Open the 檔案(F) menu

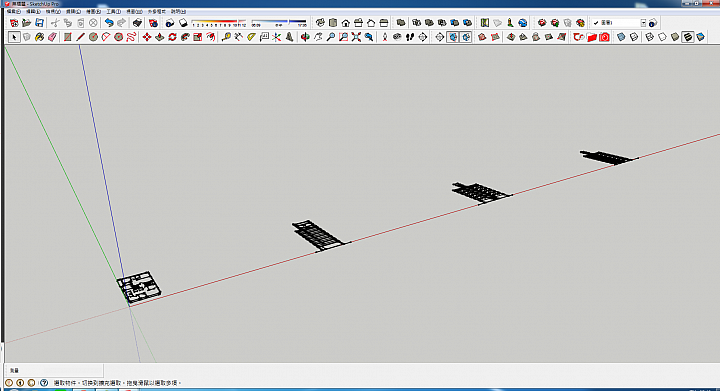coord(13,11)
